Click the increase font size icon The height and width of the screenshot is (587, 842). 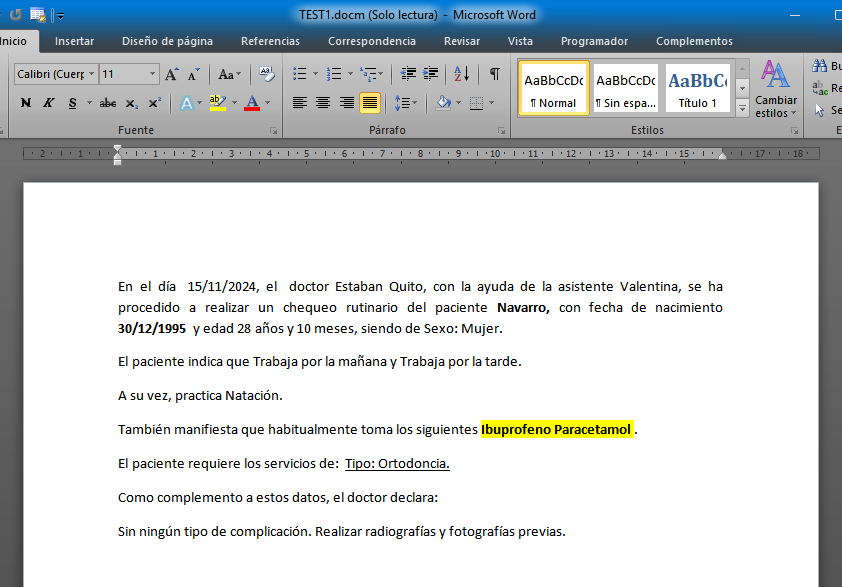point(172,74)
